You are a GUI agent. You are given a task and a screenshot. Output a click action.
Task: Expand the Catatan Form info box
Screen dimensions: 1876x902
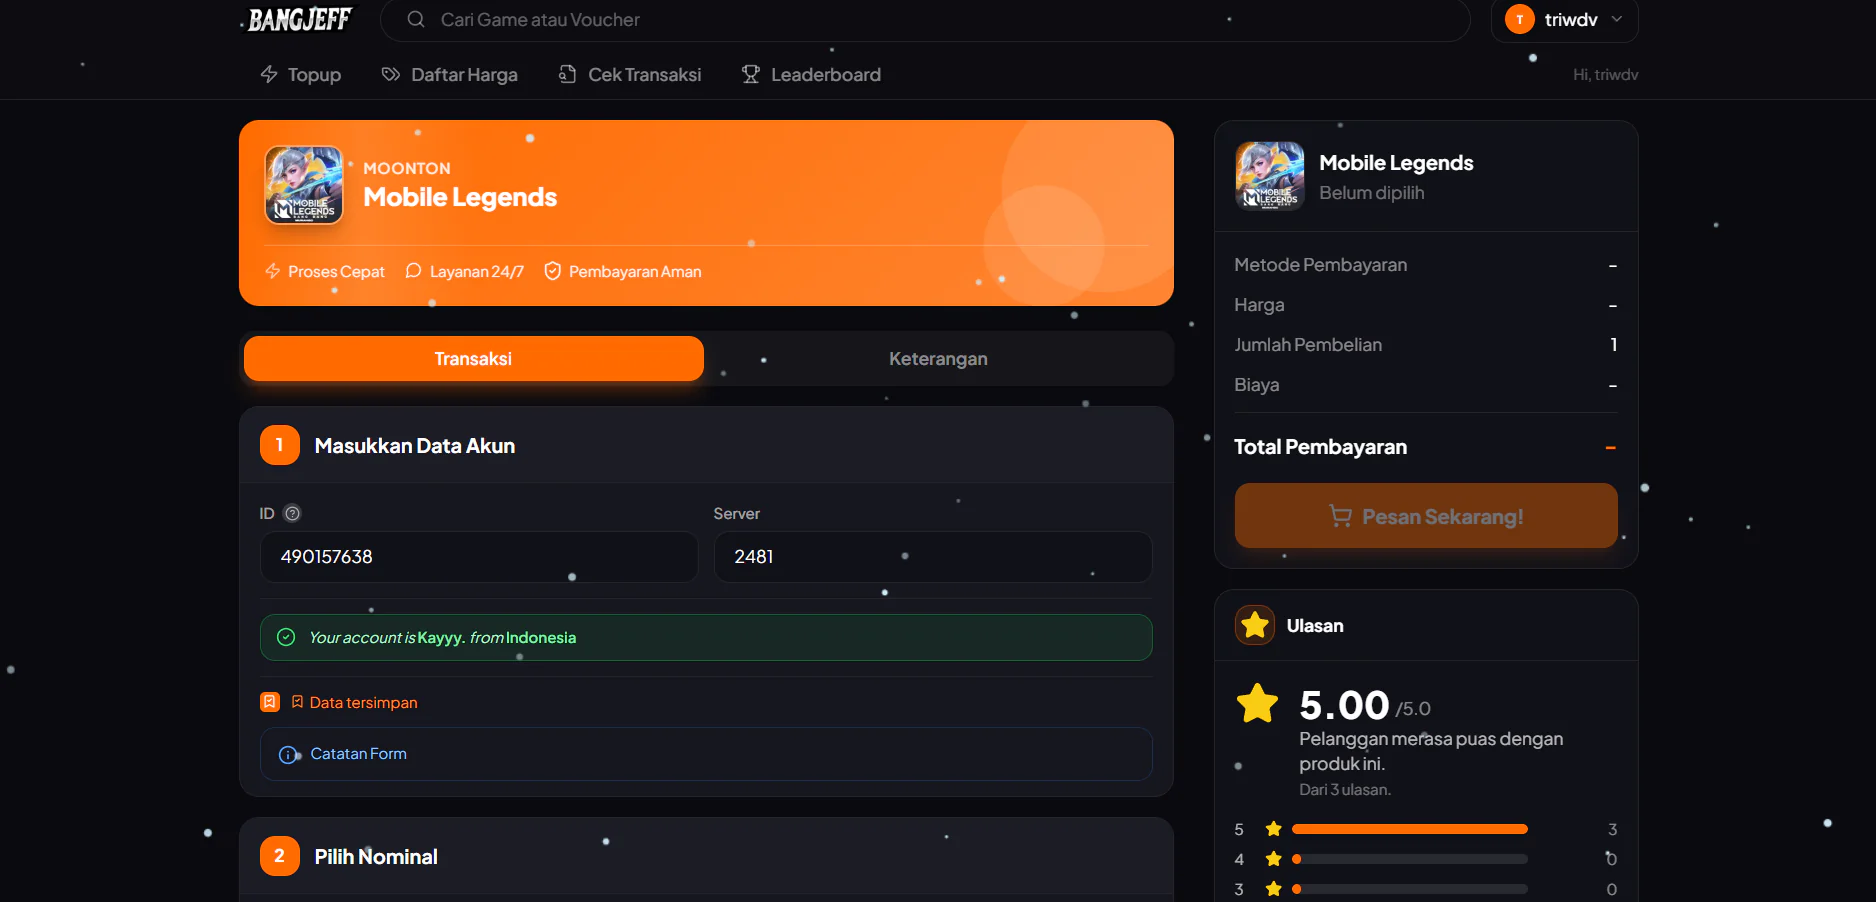coord(706,754)
